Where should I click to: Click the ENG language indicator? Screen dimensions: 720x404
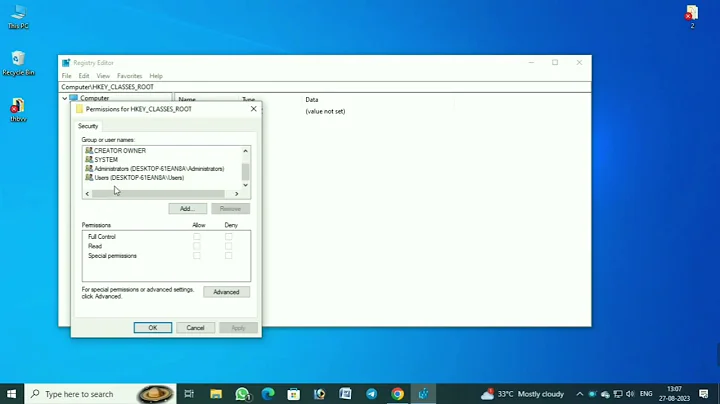pos(646,394)
